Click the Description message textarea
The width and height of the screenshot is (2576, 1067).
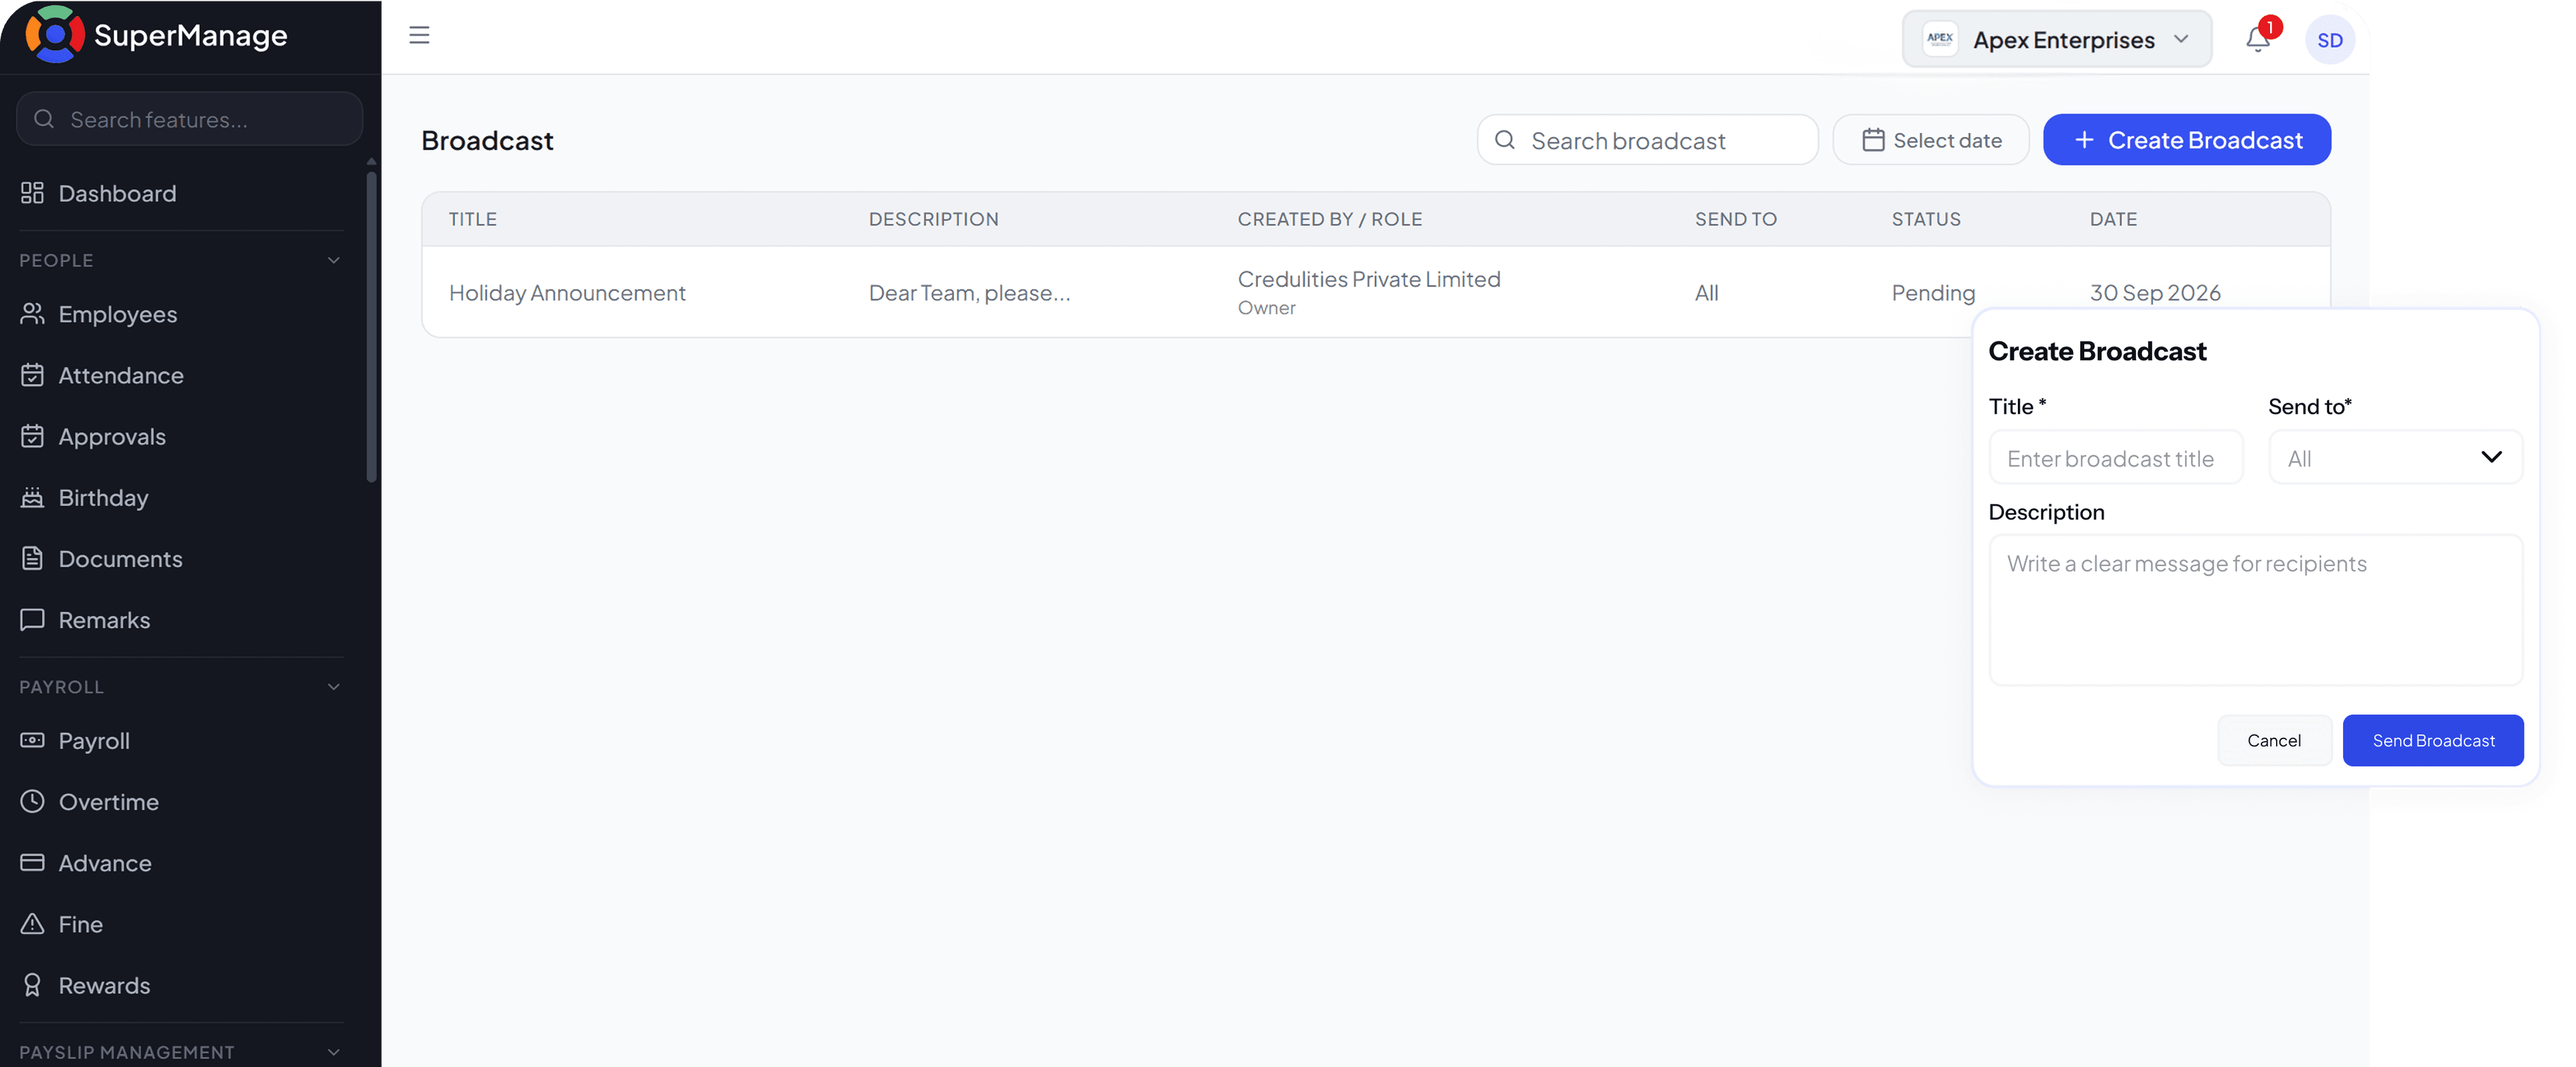pyautogui.click(x=2255, y=610)
